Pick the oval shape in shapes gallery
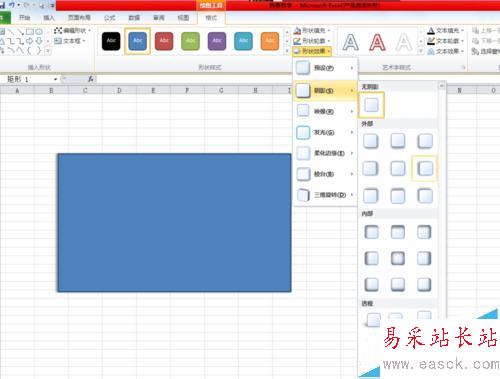This screenshot has width=500, height=379. (39, 32)
